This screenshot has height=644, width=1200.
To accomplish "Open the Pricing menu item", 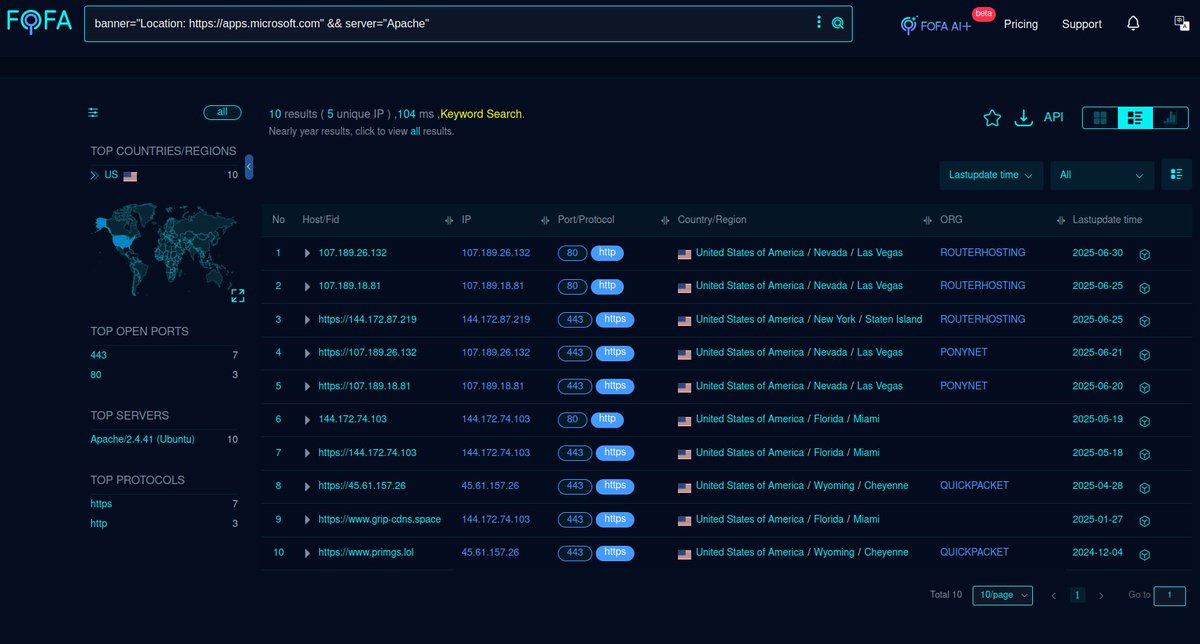I will tap(1020, 23).
